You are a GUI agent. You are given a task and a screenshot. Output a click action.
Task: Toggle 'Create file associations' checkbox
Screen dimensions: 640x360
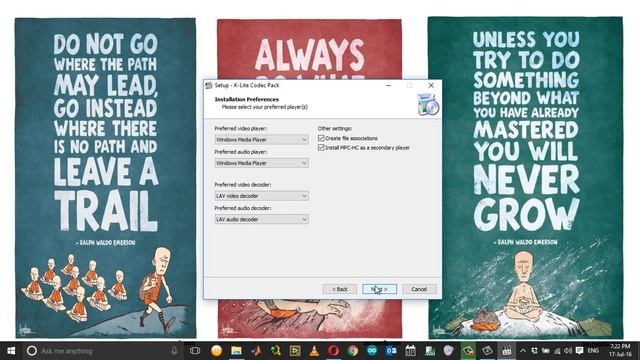pyautogui.click(x=321, y=138)
